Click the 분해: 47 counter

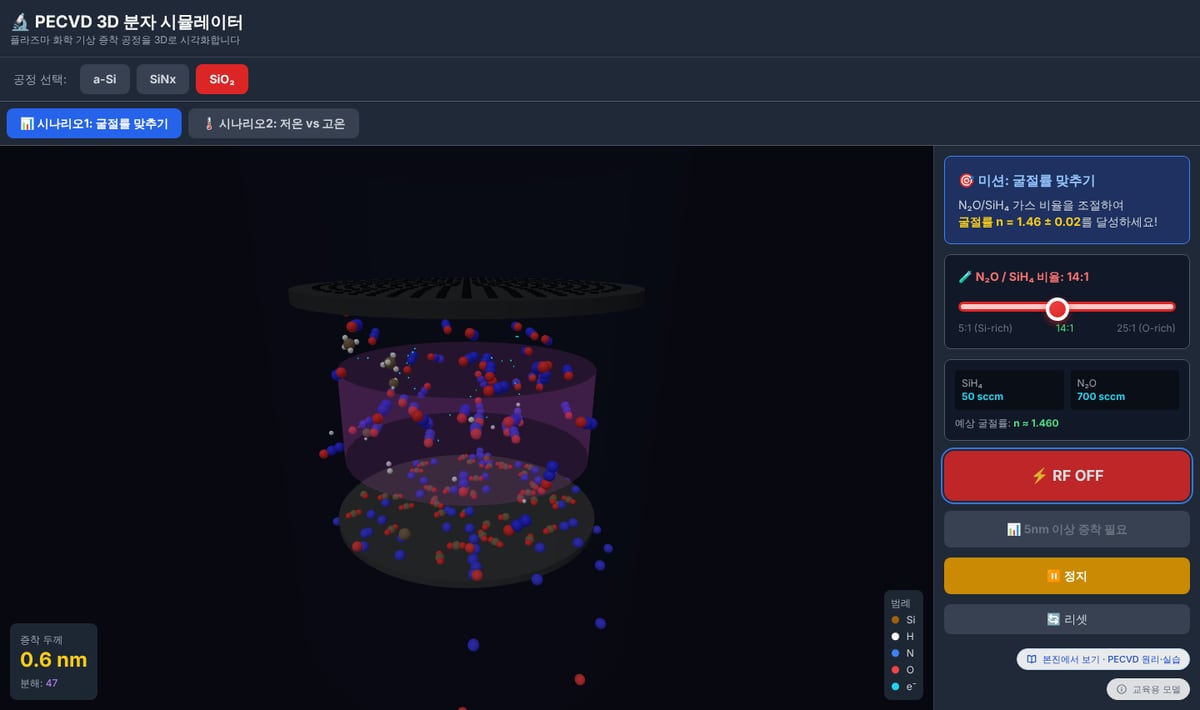(x=39, y=683)
